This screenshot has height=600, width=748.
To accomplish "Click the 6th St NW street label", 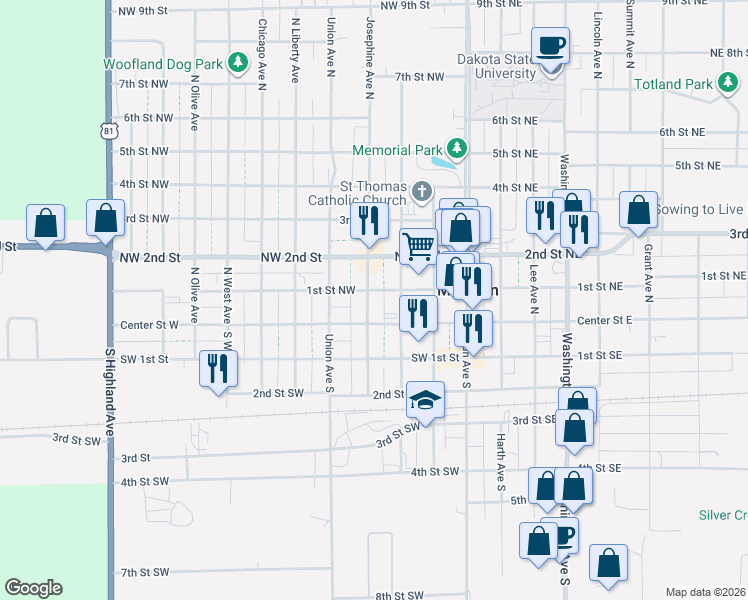I will pos(148,117).
